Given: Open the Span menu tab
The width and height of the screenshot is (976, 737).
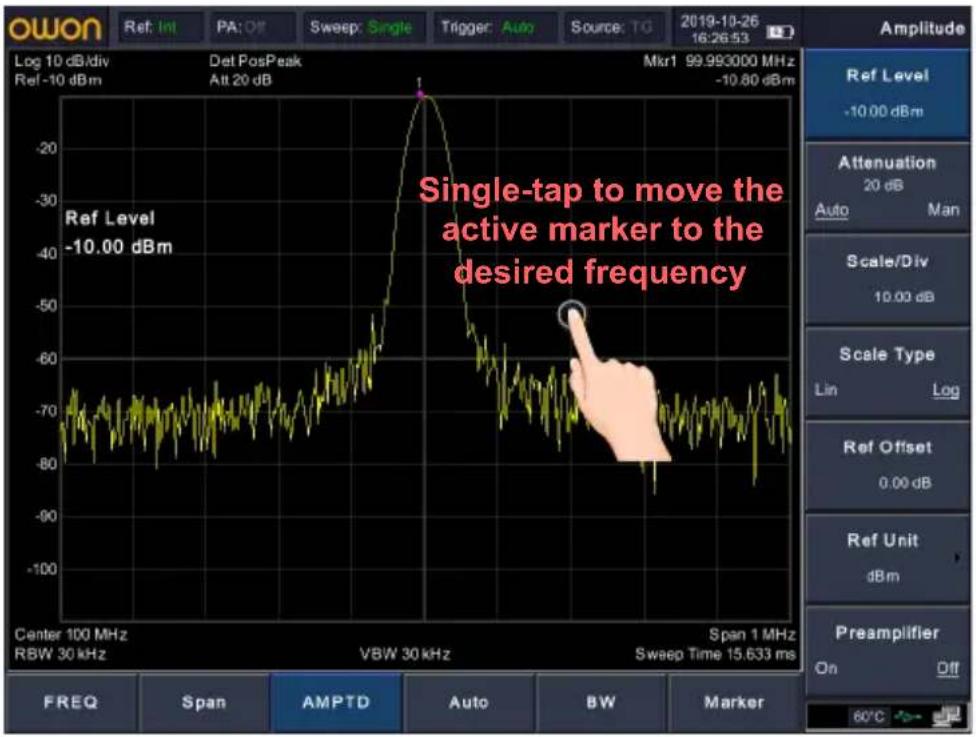Looking at the screenshot, I should pos(204,702).
